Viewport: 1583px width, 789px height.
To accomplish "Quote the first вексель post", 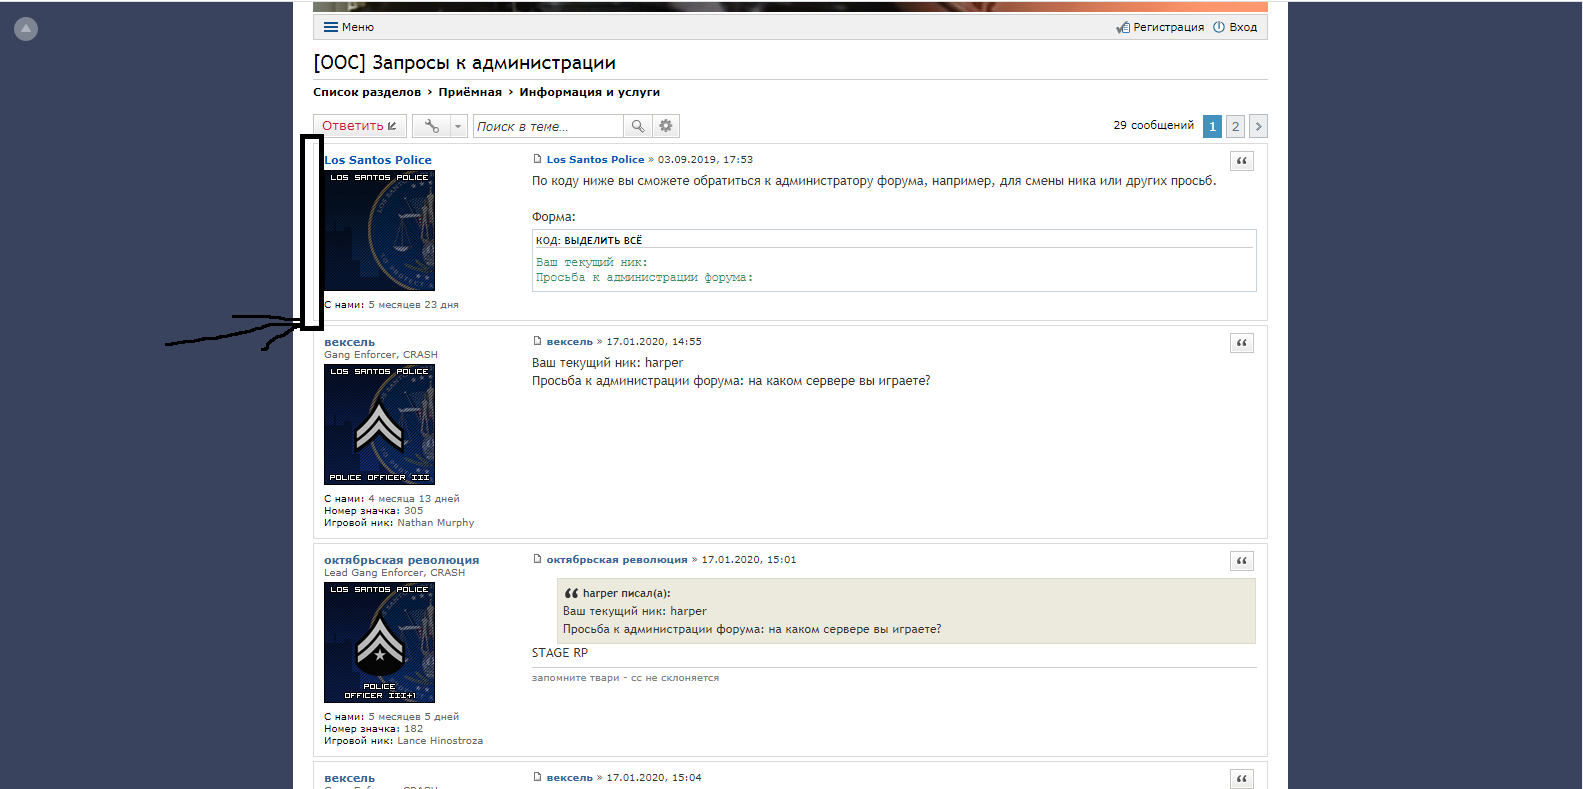I will 1241,343.
